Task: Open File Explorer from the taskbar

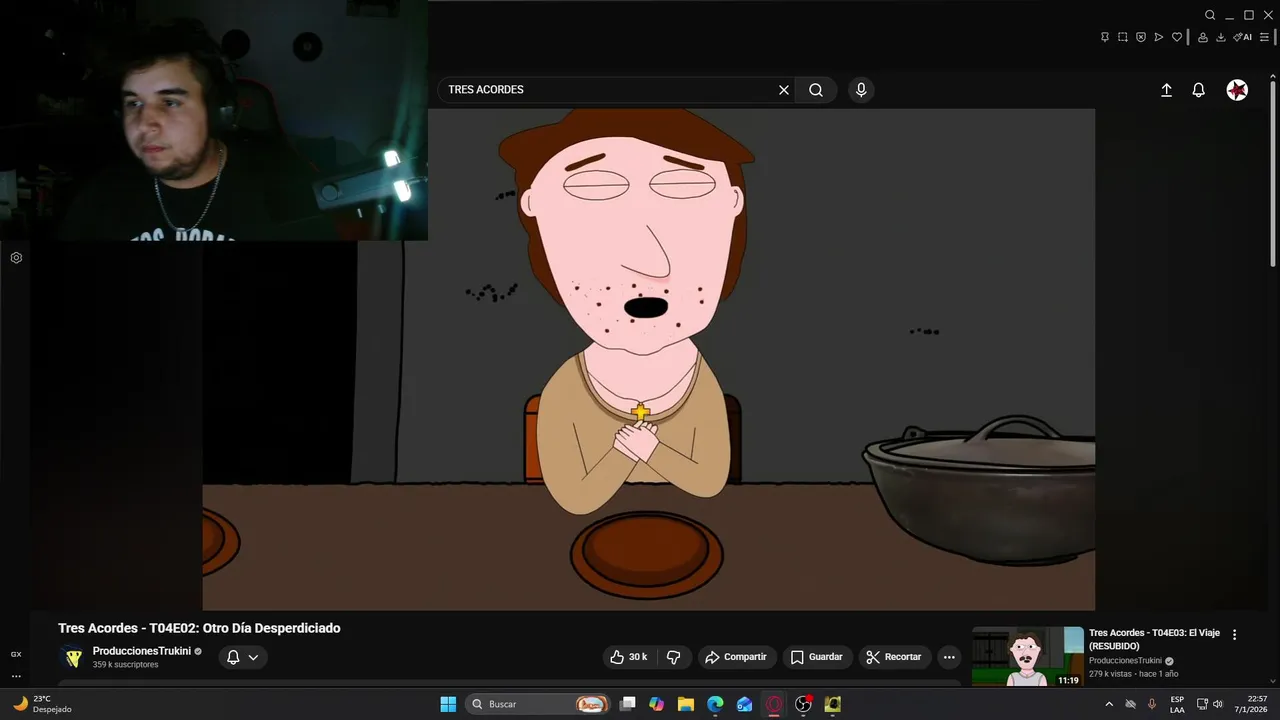Action: [x=686, y=704]
